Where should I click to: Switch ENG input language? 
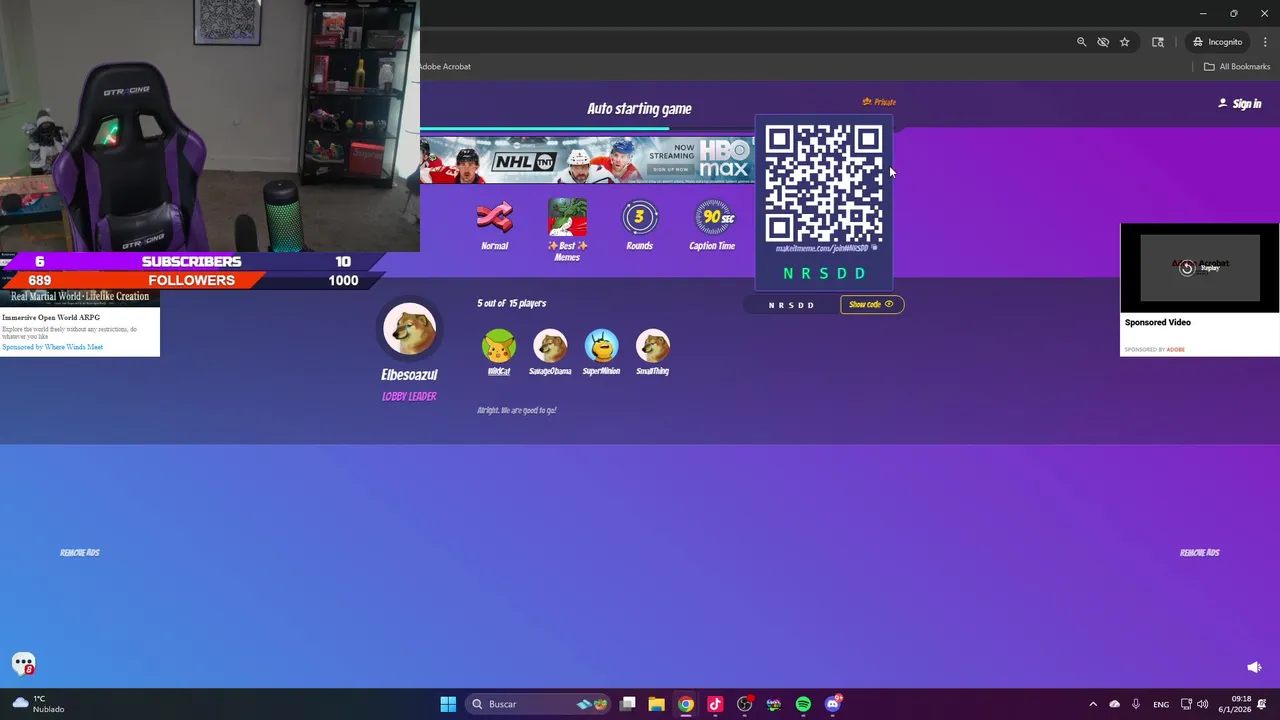tap(1161, 704)
